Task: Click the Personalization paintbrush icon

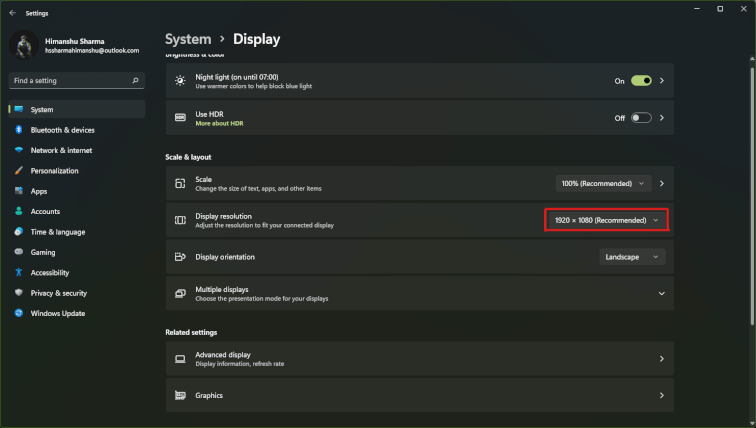Action: click(x=18, y=171)
